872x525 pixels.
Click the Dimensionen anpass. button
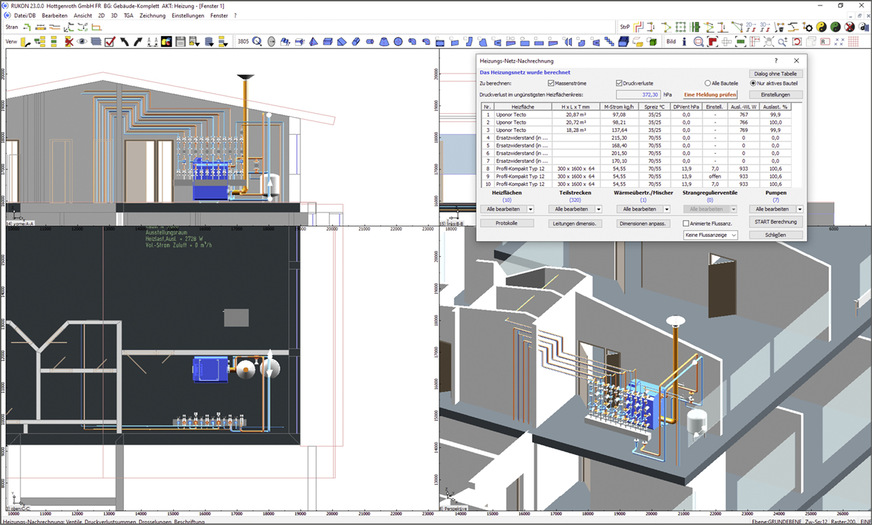(x=642, y=223)
